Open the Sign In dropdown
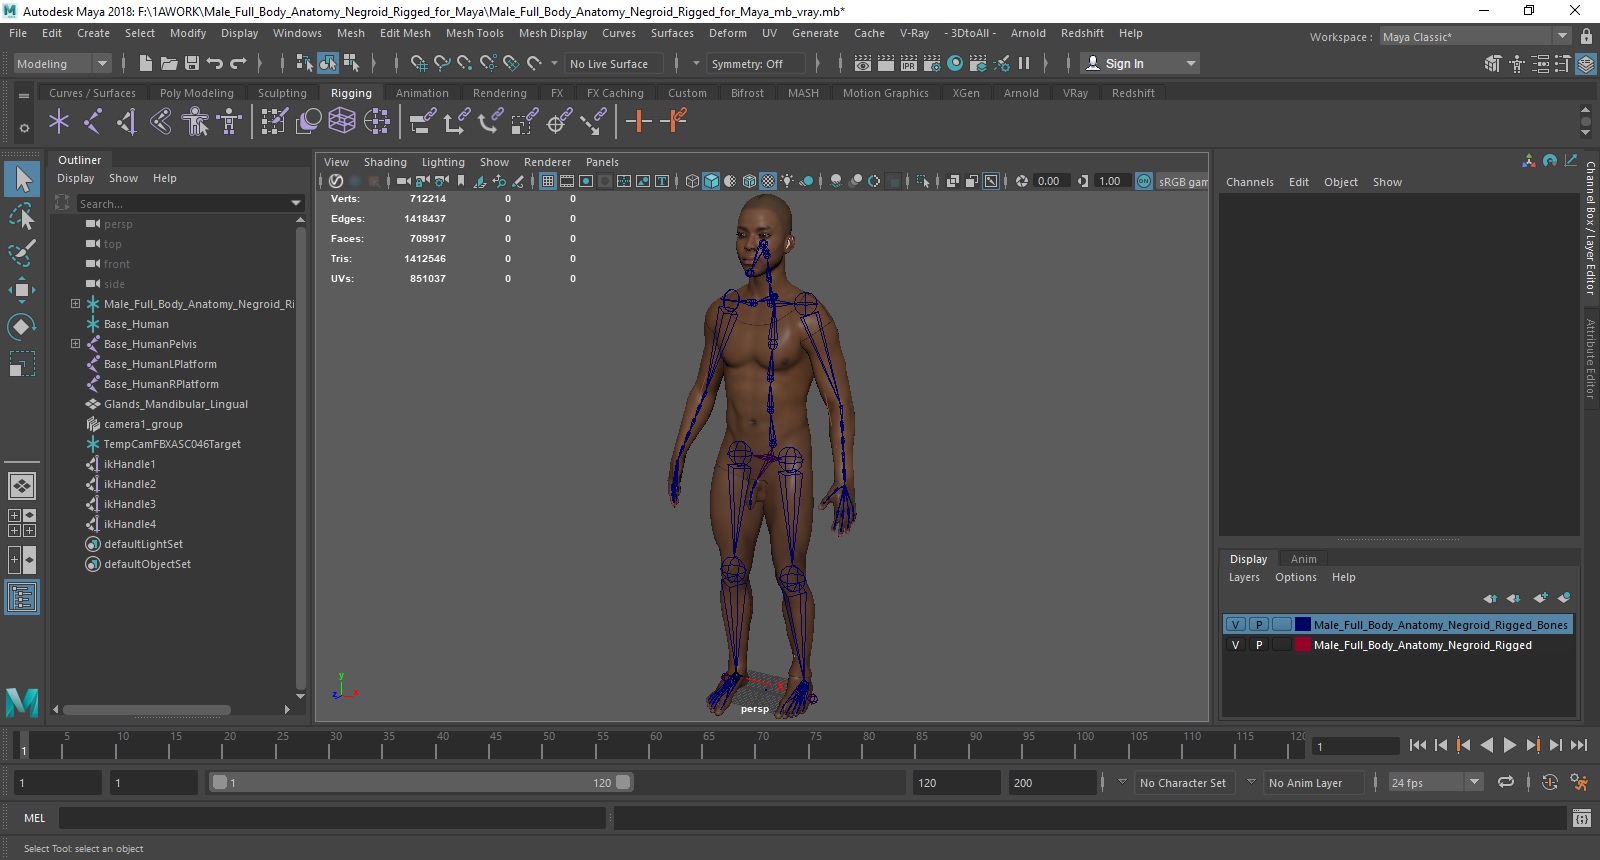The height and width of the screenshot is (860, 1600). [1140, 63]
